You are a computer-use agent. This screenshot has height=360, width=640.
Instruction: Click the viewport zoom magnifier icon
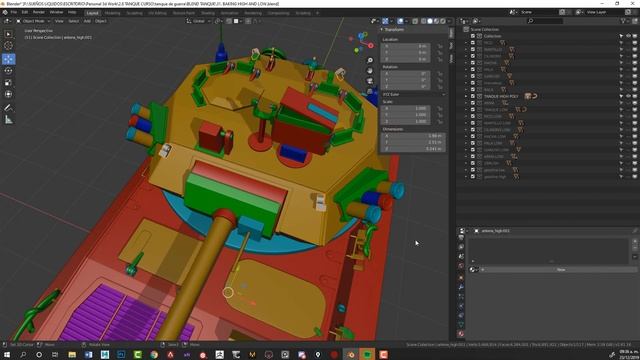pos(370,60)
